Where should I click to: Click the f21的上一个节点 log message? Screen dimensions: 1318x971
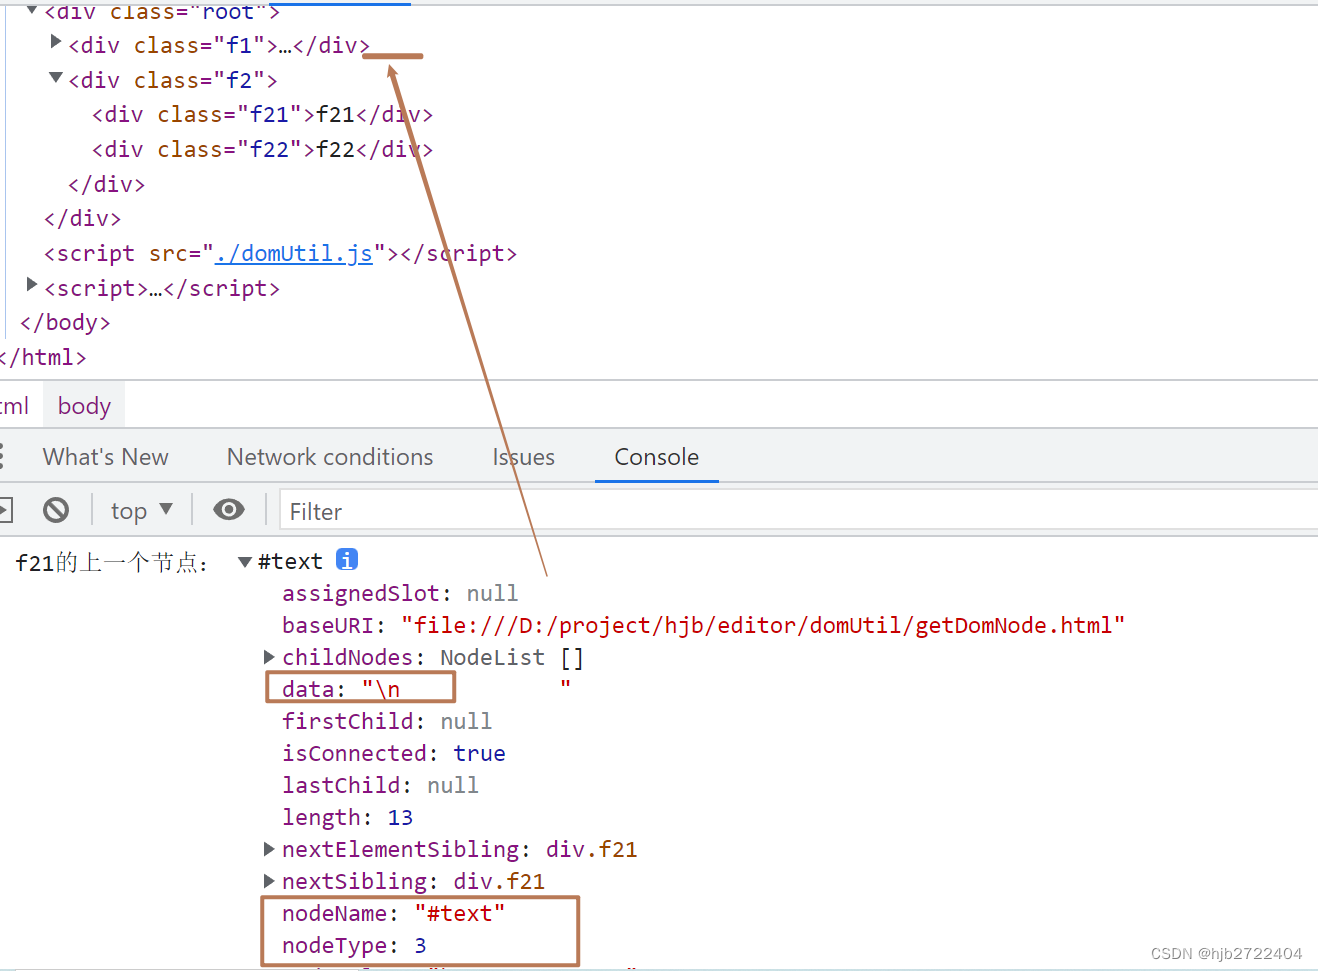click(x=112, y=563)
